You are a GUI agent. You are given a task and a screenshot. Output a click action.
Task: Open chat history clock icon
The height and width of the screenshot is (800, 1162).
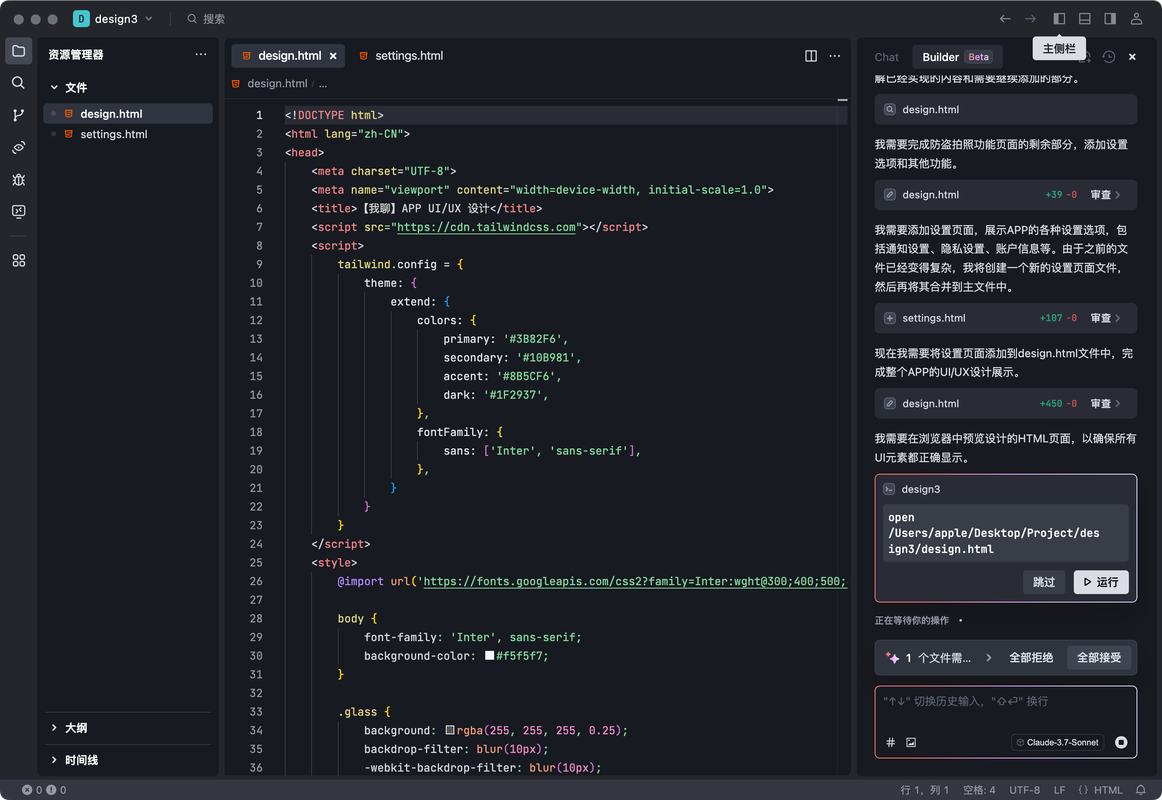click(1109, 57)
